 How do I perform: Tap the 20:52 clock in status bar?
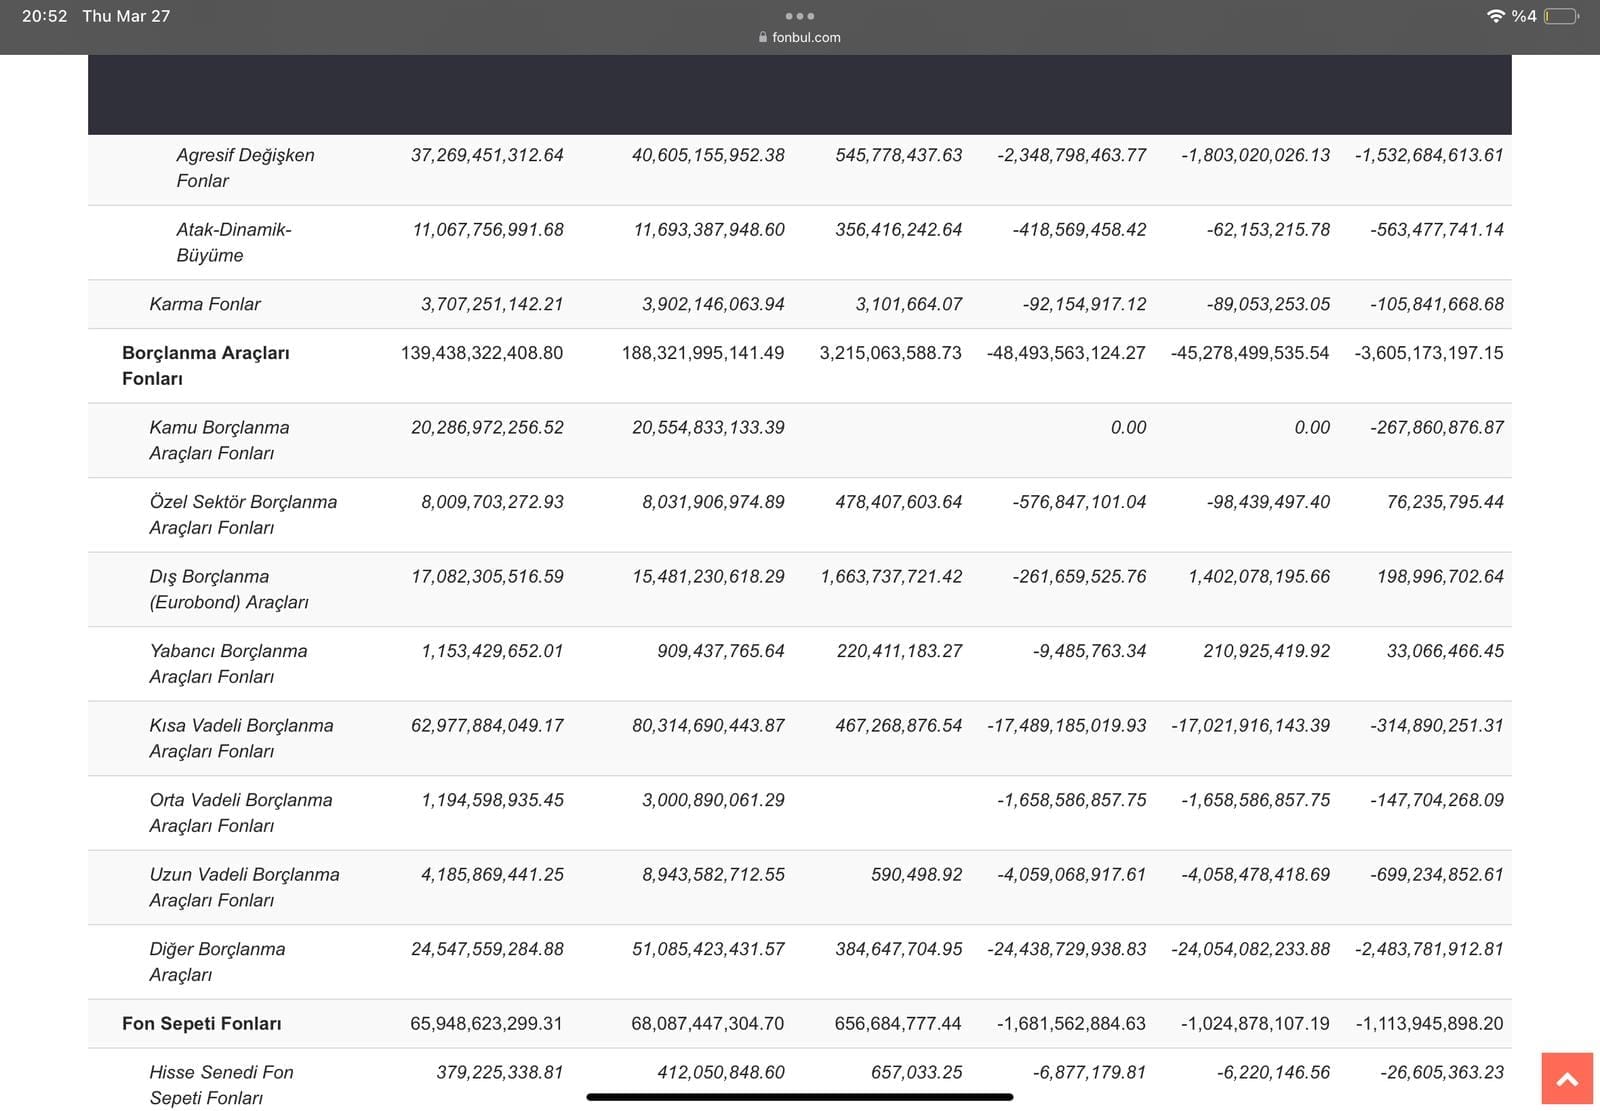tap(44, 16)
